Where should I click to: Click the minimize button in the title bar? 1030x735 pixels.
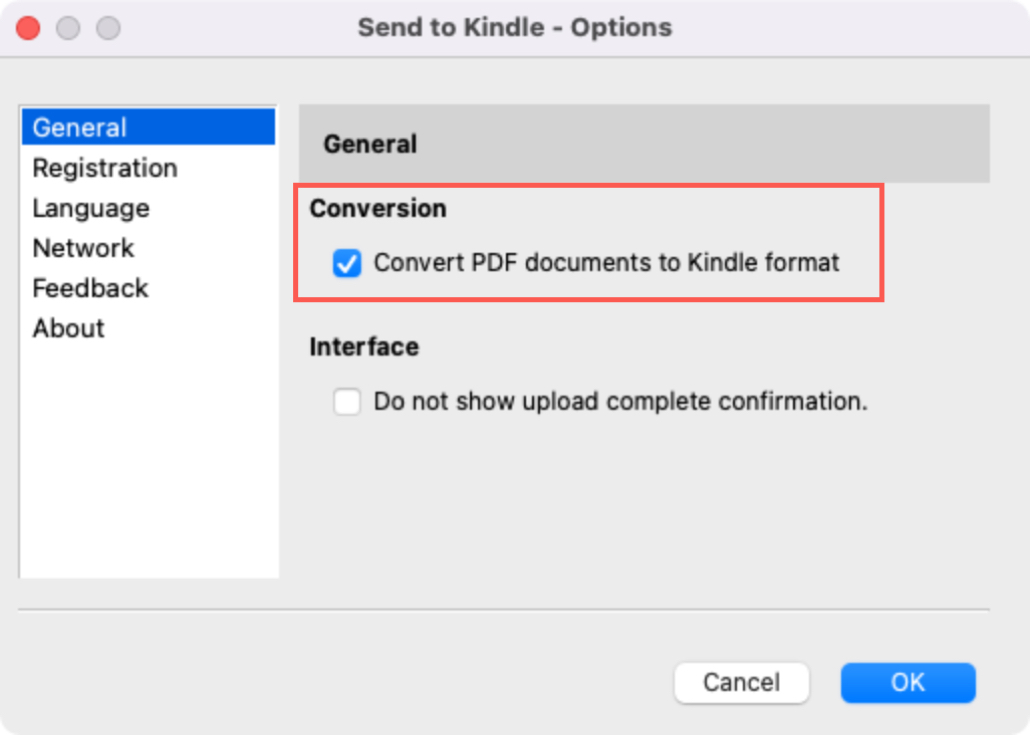(68, 28)
